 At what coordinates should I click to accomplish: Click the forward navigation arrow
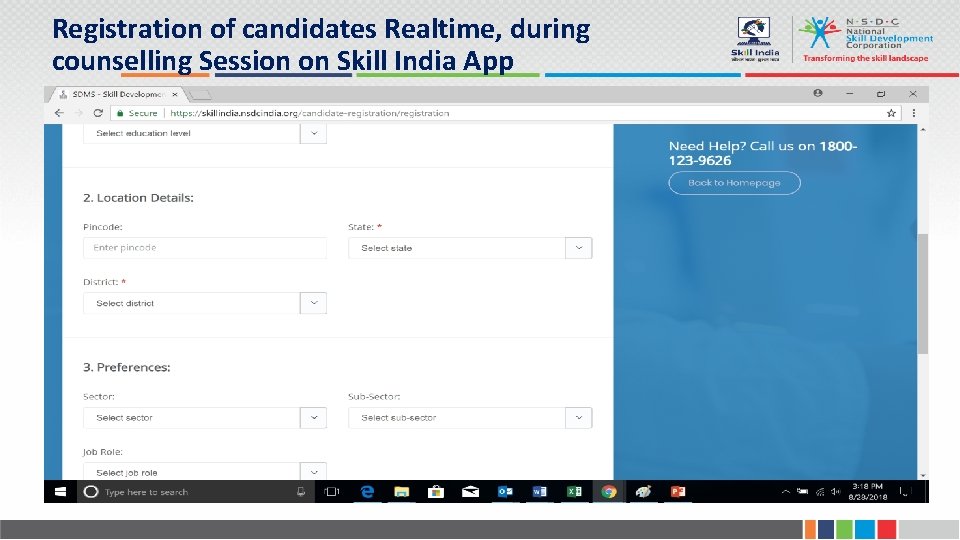pyautogui.click(x=78, y=113)
